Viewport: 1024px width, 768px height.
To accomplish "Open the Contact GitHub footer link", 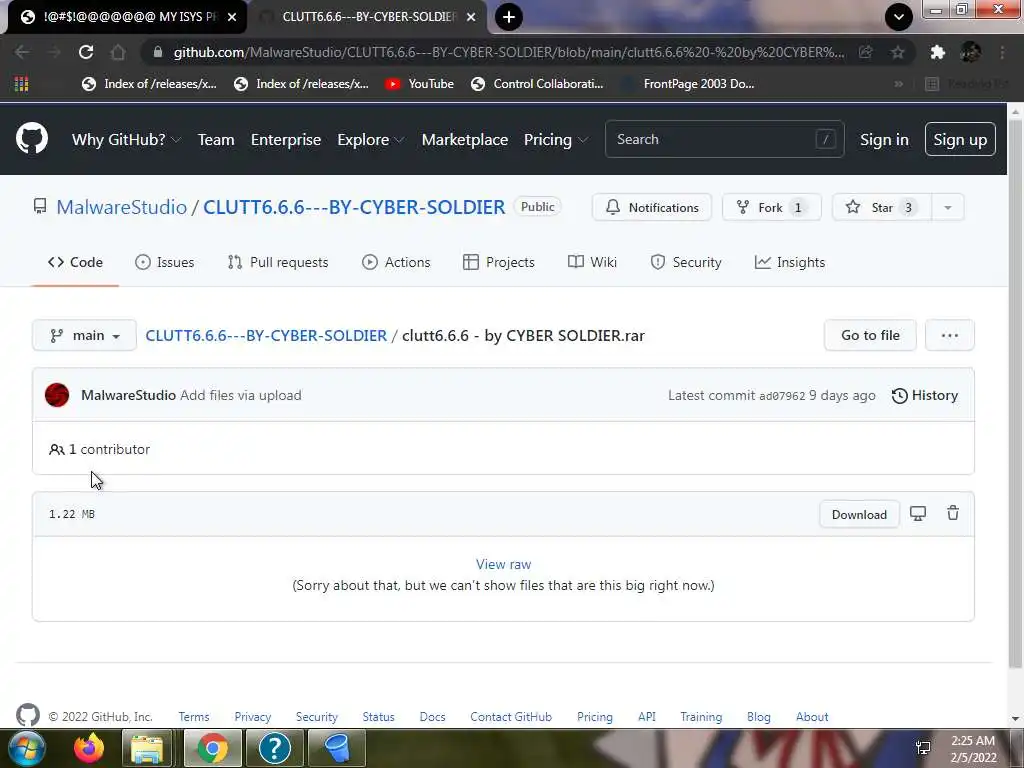I will click(511, 716).
